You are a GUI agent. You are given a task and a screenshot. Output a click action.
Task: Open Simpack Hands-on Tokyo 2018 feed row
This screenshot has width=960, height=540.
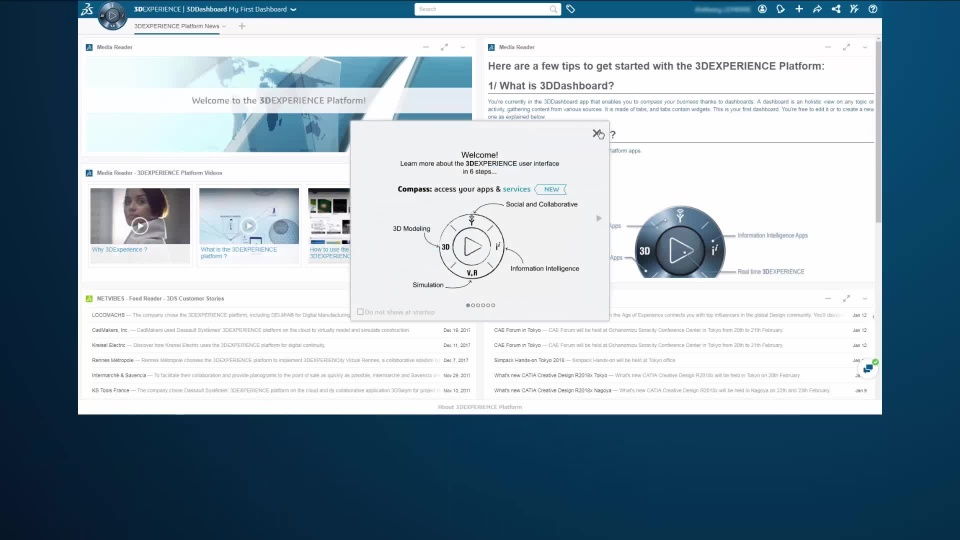(681, 361)
